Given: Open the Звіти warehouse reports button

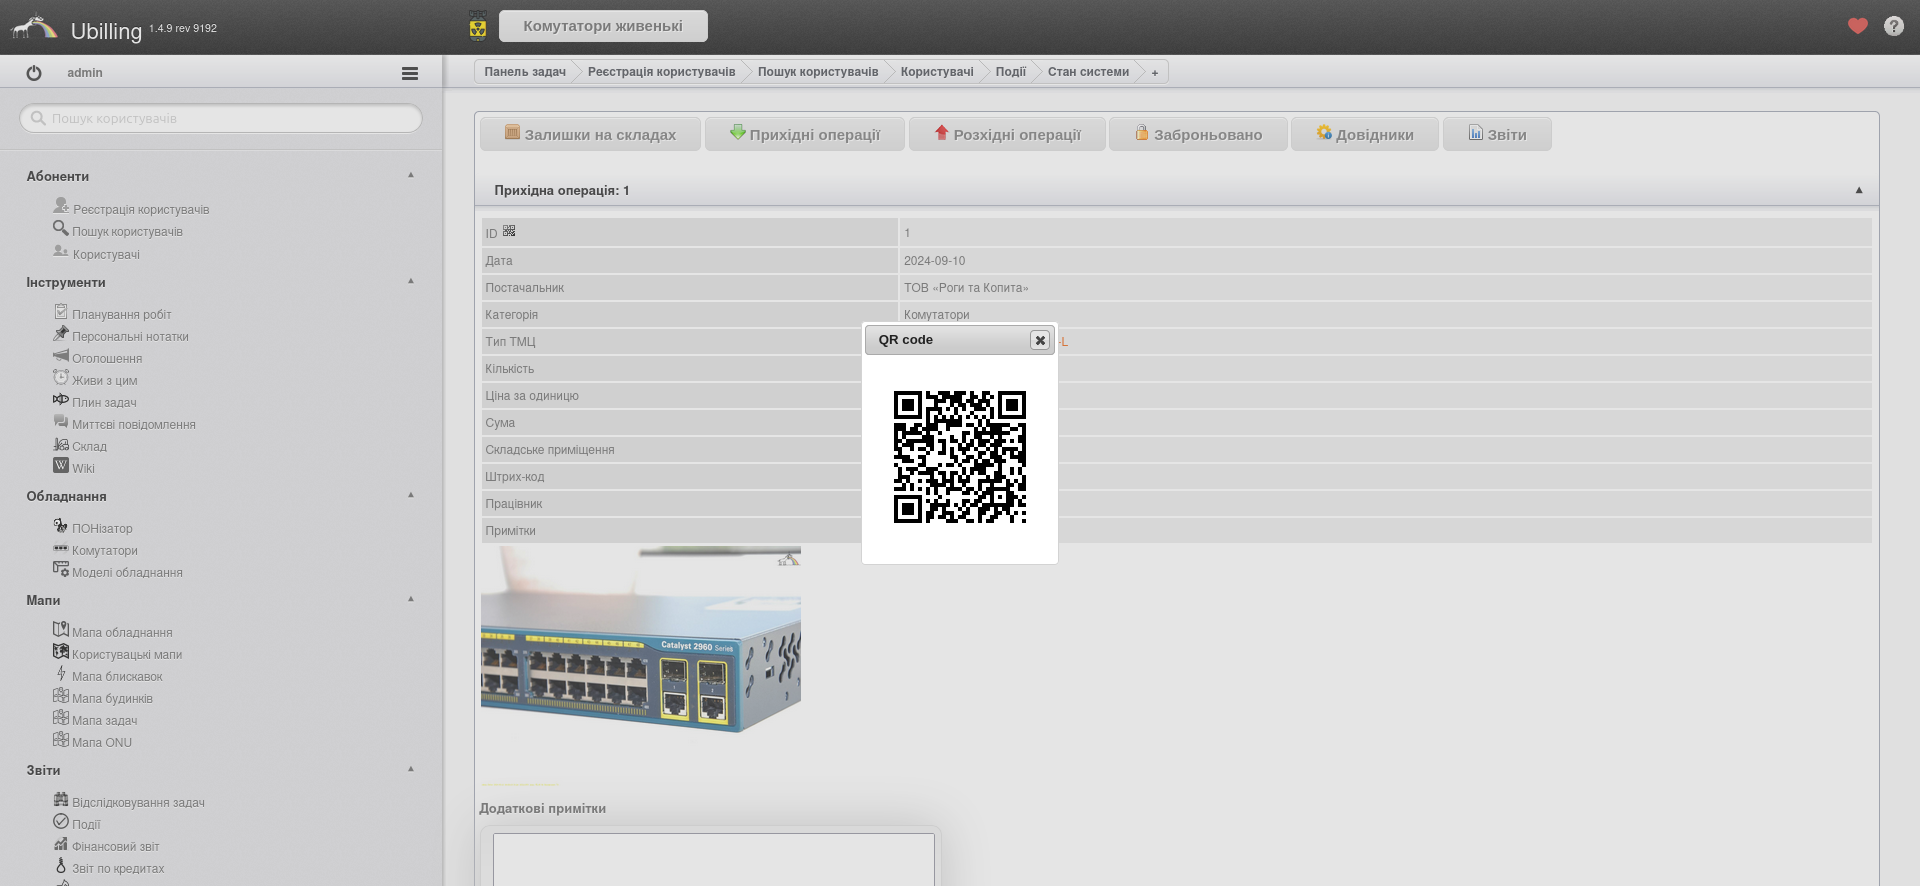Looking at the screenshot, I should point(1497,134).
